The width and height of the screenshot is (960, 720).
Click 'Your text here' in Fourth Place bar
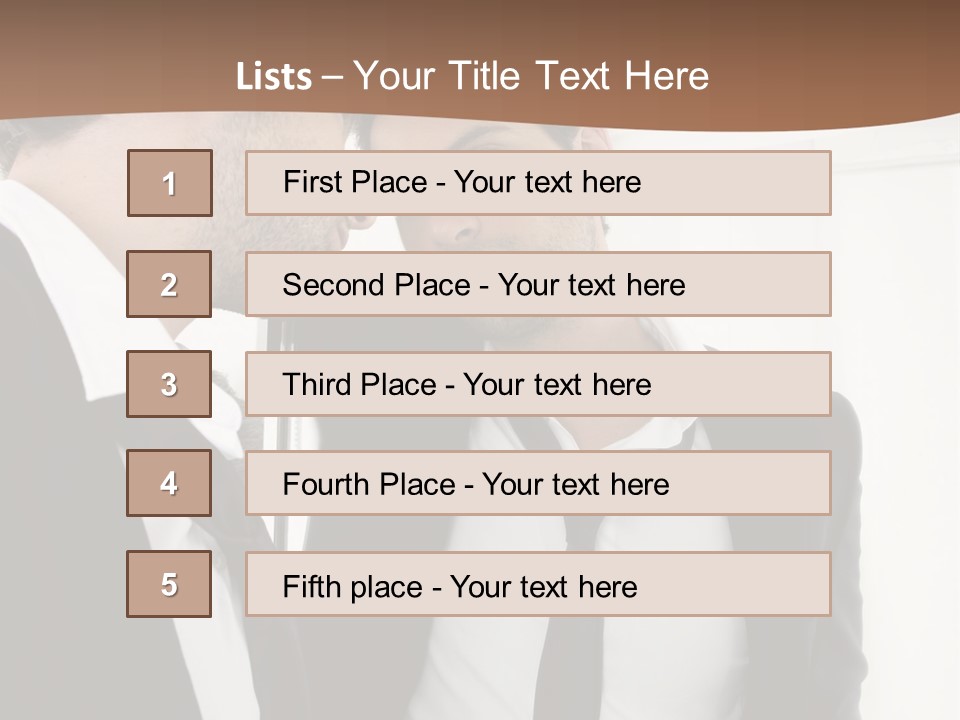click(x=576, y=484)
